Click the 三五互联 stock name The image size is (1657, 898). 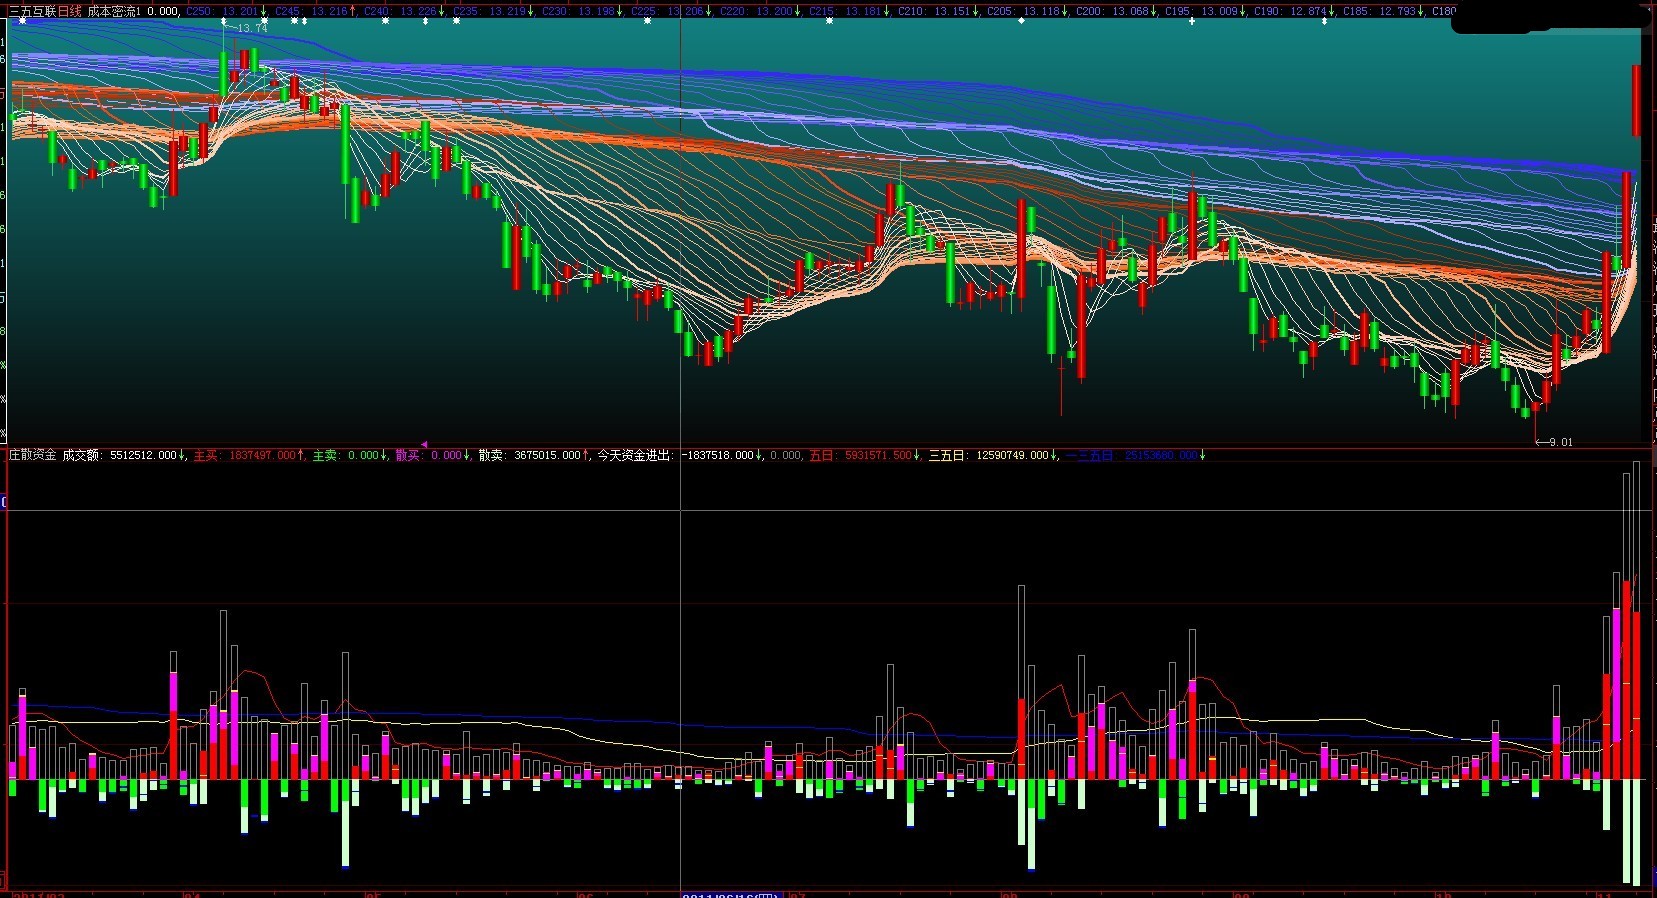pos(30,11)
